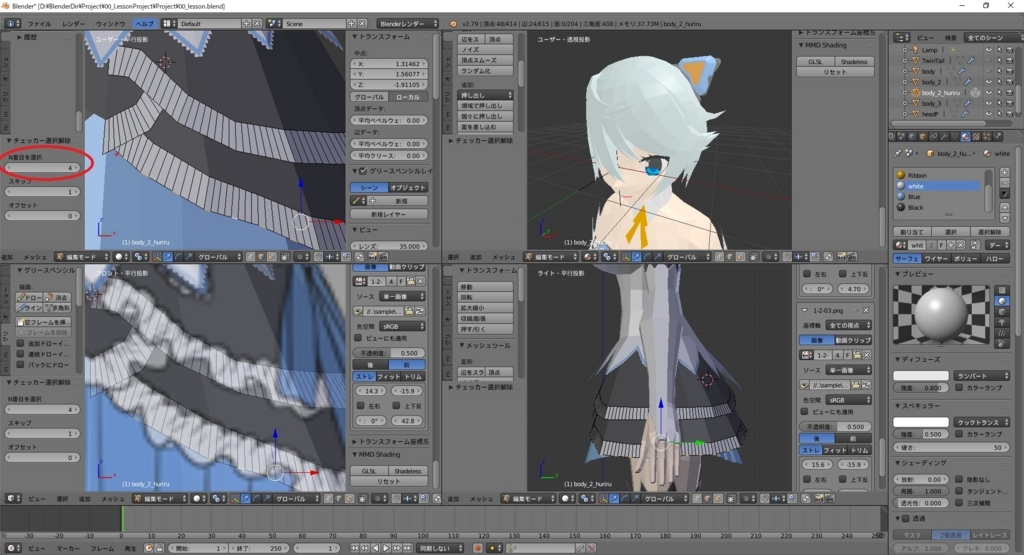Open the ファイル menu
Image resolution: width=1024 pixels, height=555 pixels.
[39, 24]
